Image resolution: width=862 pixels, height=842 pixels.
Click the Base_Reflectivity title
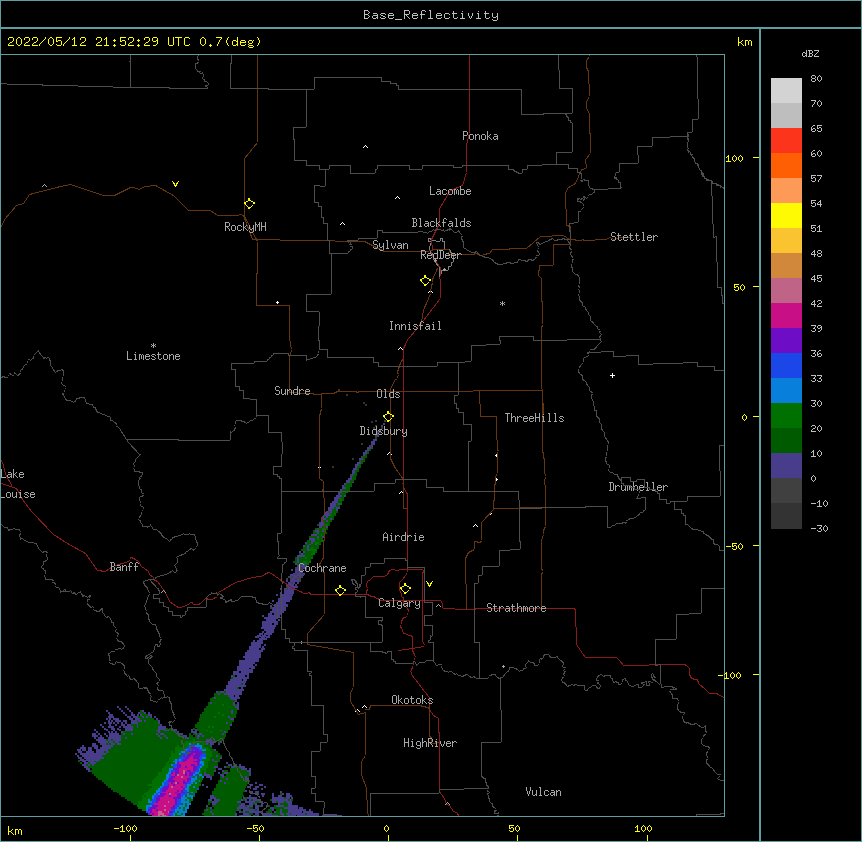click(431, 15)
